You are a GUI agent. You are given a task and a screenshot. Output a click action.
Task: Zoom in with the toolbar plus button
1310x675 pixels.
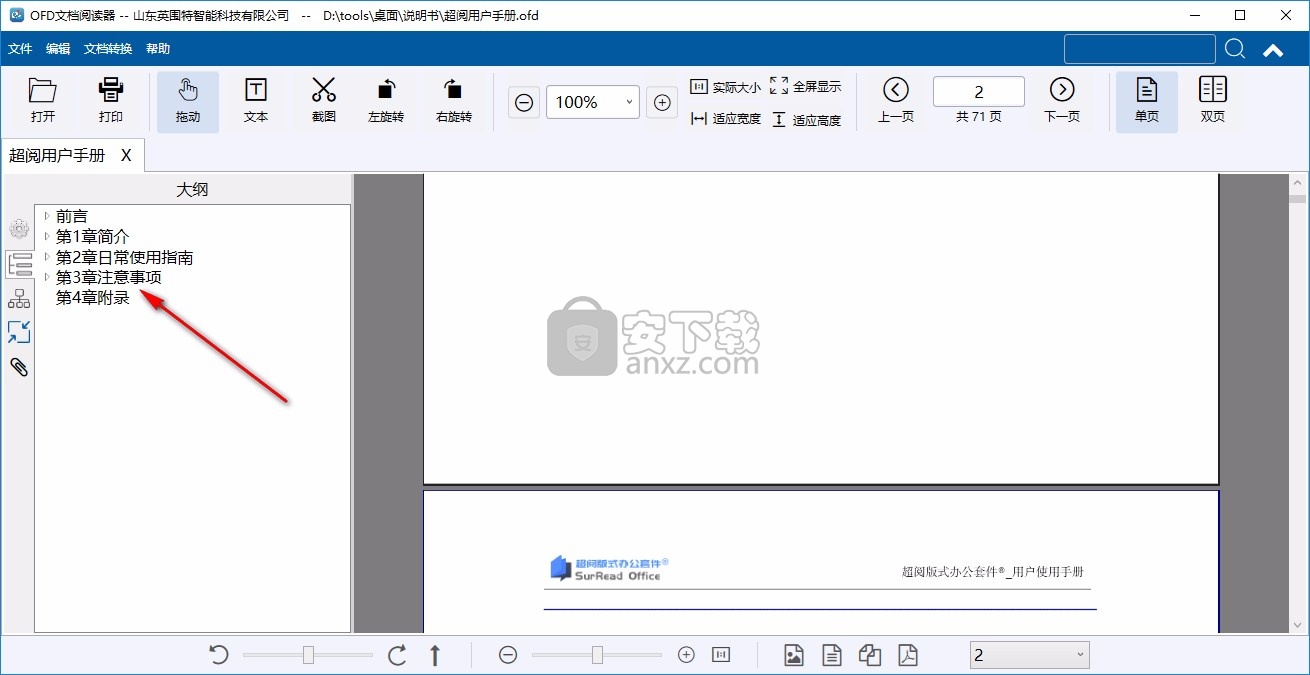click(x=662, y=102)
